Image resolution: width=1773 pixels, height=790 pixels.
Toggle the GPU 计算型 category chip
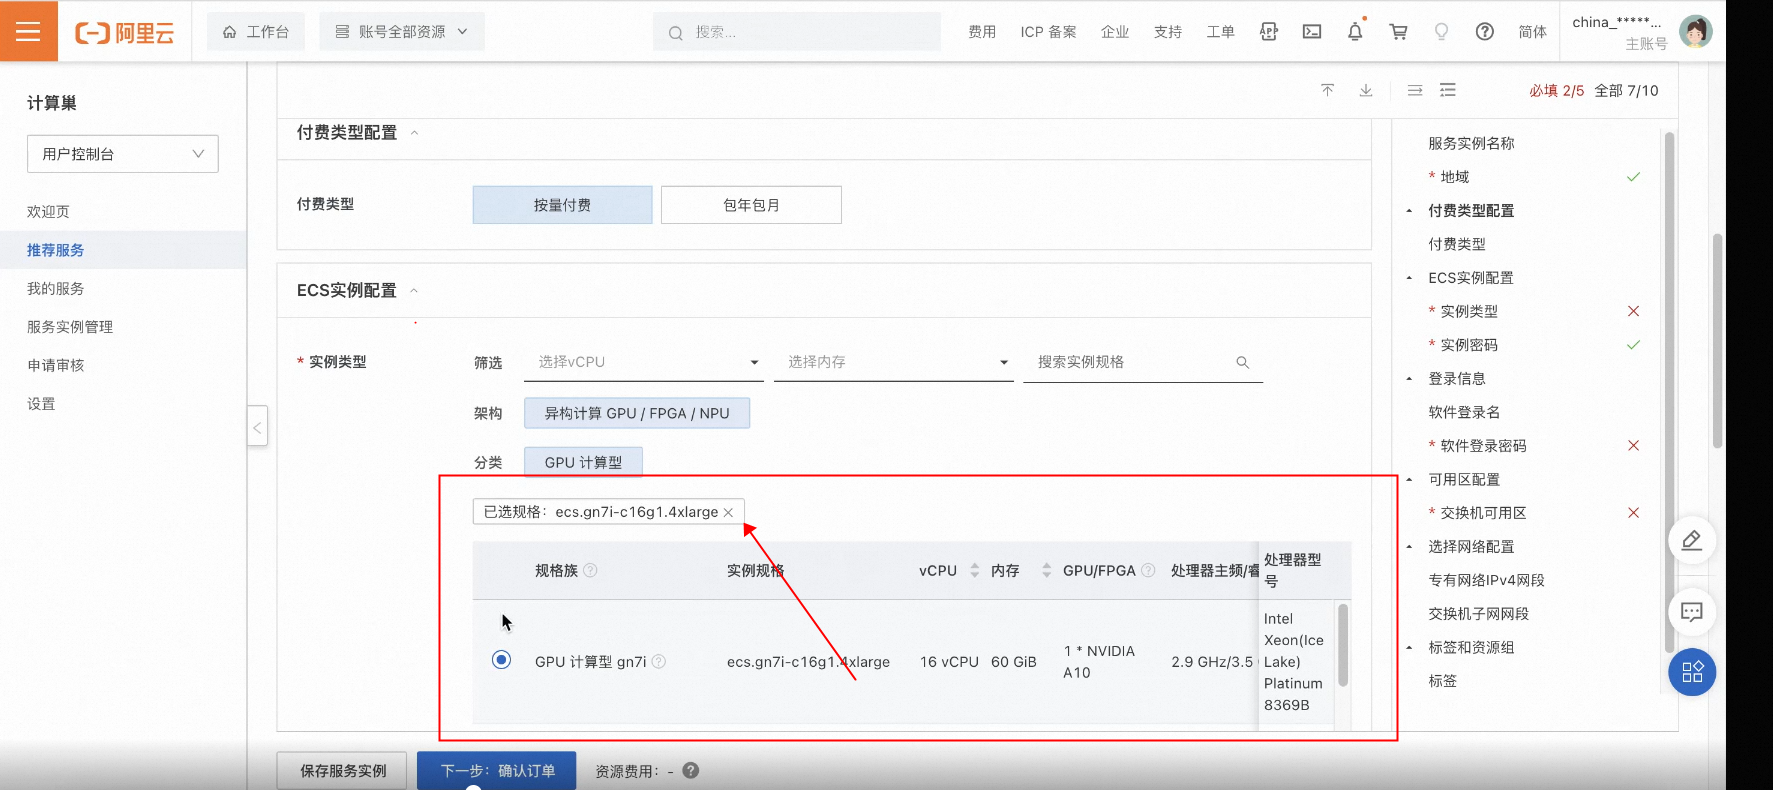[x=583, y=462]
